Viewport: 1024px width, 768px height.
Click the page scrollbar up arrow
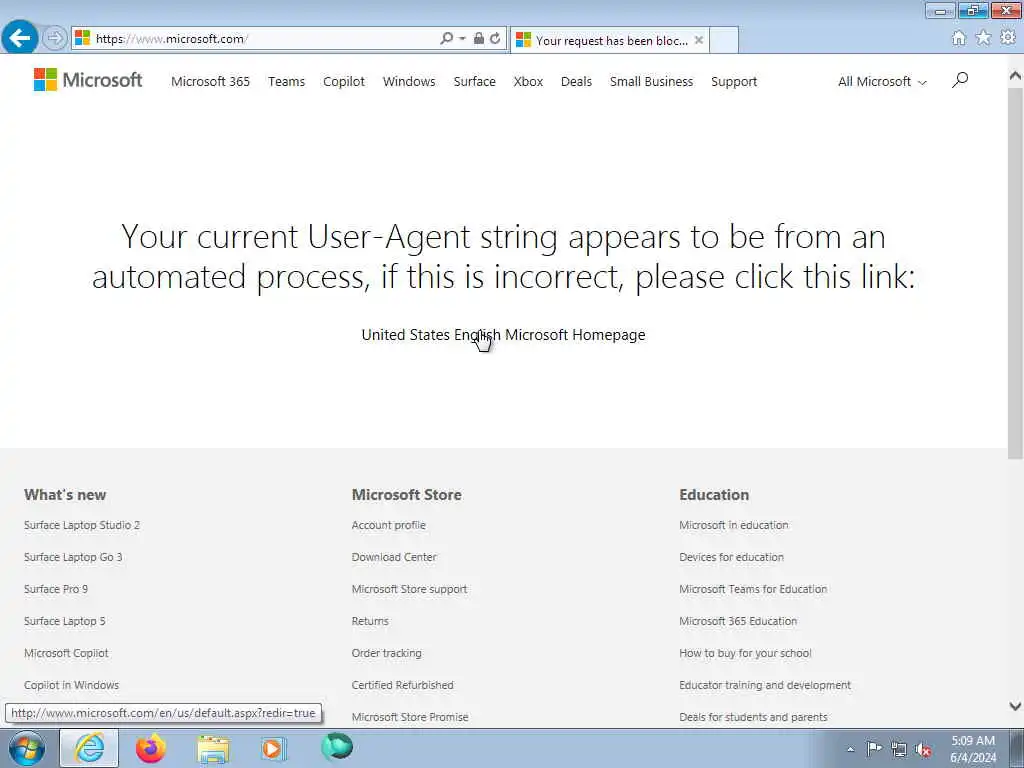tap(1016, 76)
